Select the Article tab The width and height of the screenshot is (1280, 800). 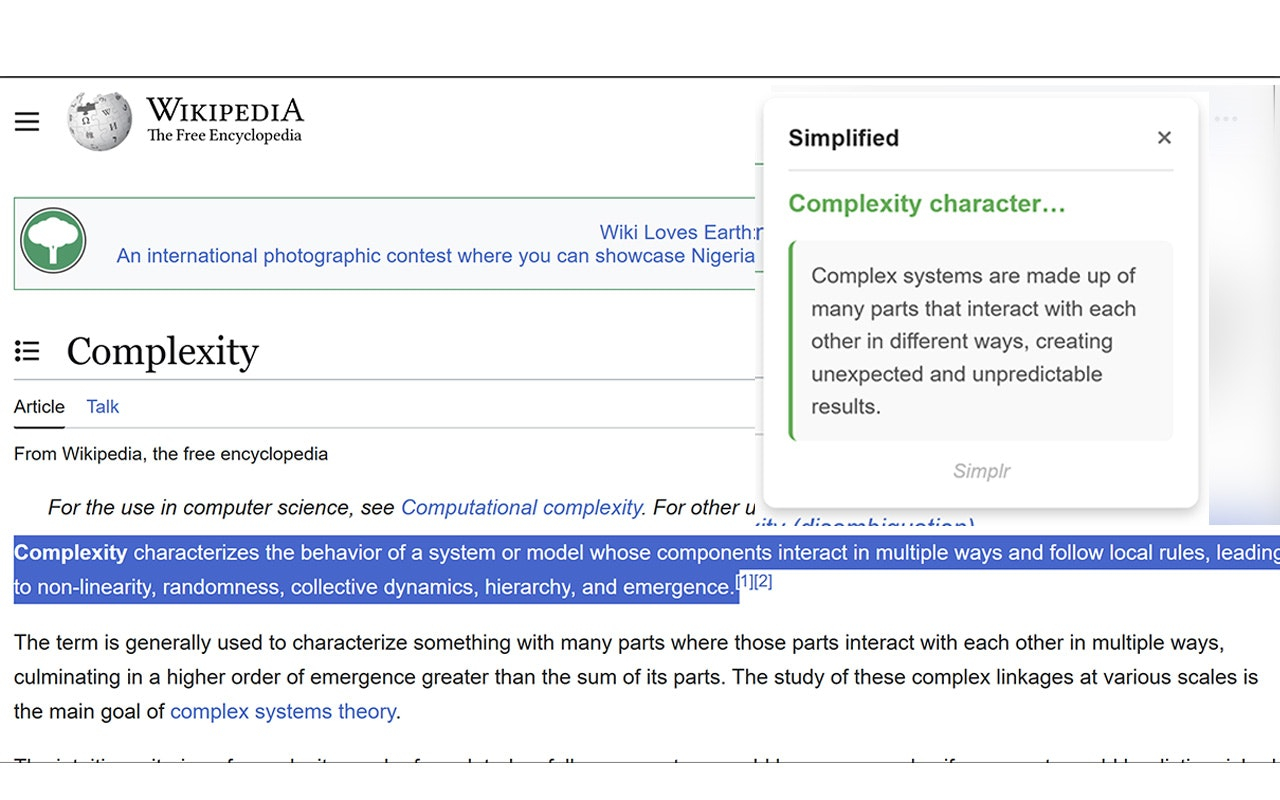pyautogui.click(x=39, y=407)
